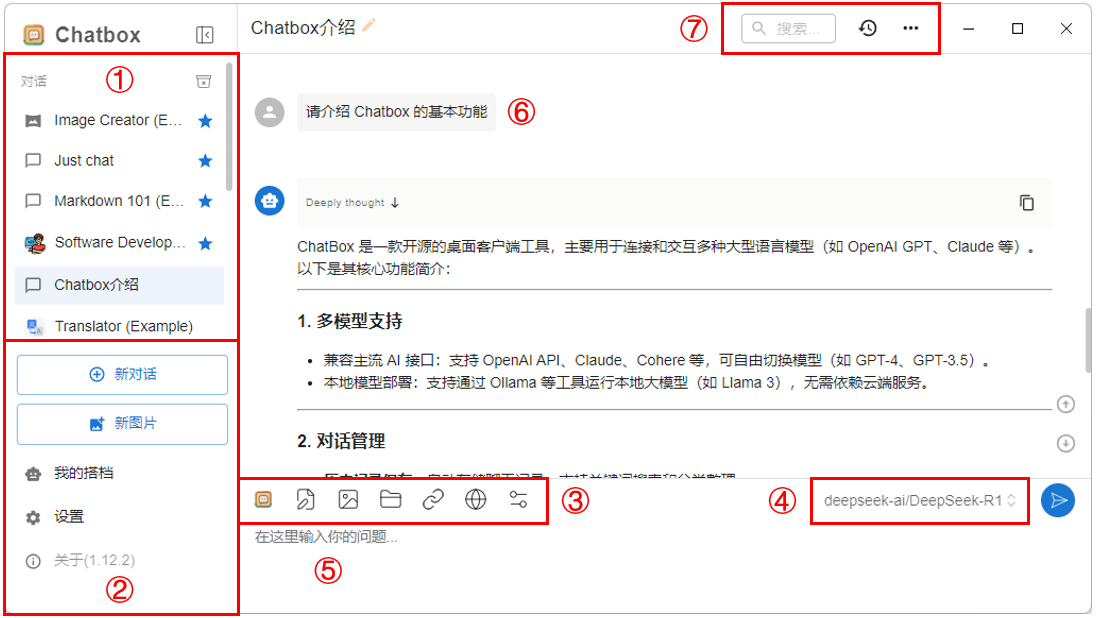Expand the Deeply thought section
1096x618 pixels.
(x=352, y=203)
